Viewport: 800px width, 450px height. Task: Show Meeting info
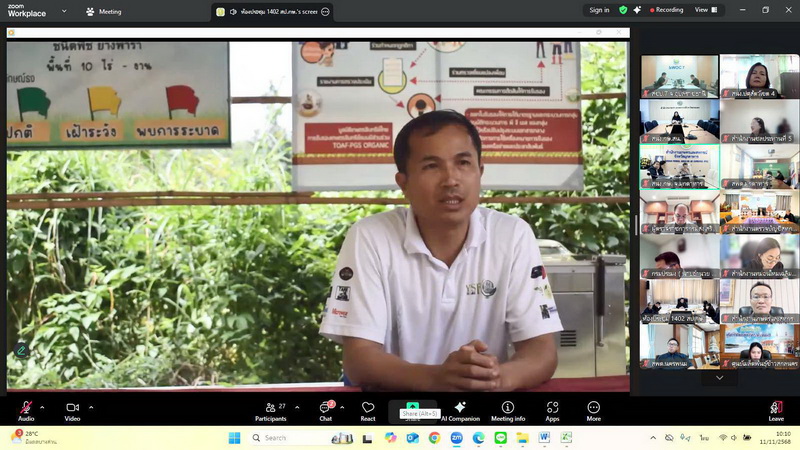tap(508, 409)
